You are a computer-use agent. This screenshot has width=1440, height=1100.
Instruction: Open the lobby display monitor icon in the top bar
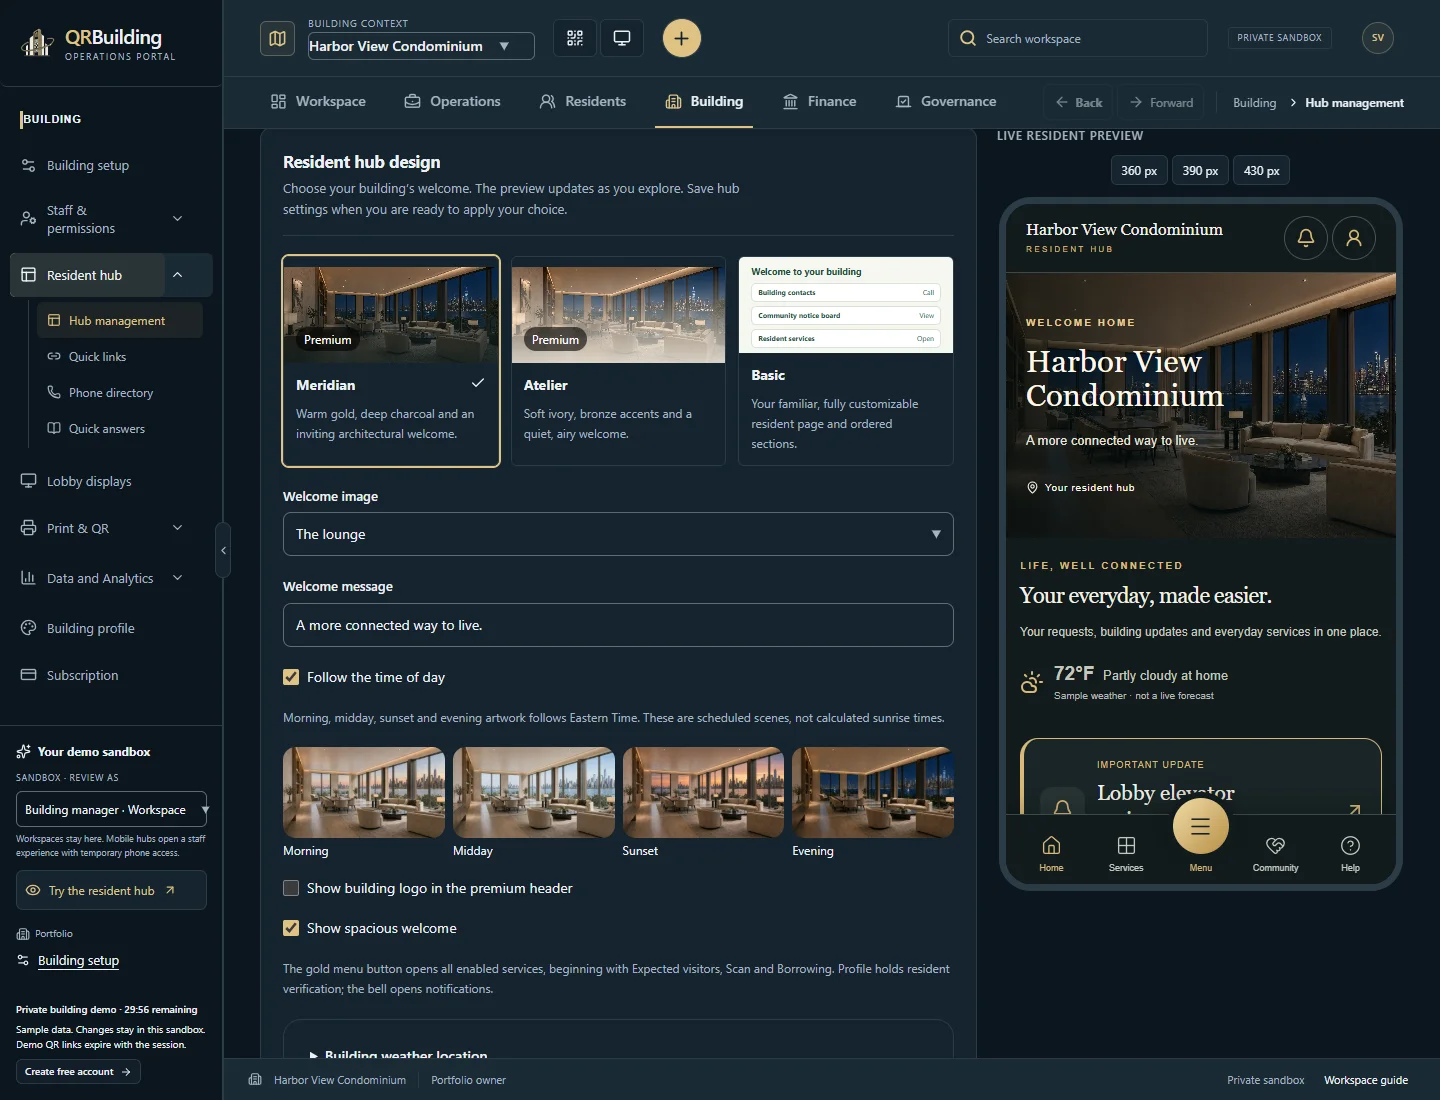pyautogui.click(x=622, y=38)
